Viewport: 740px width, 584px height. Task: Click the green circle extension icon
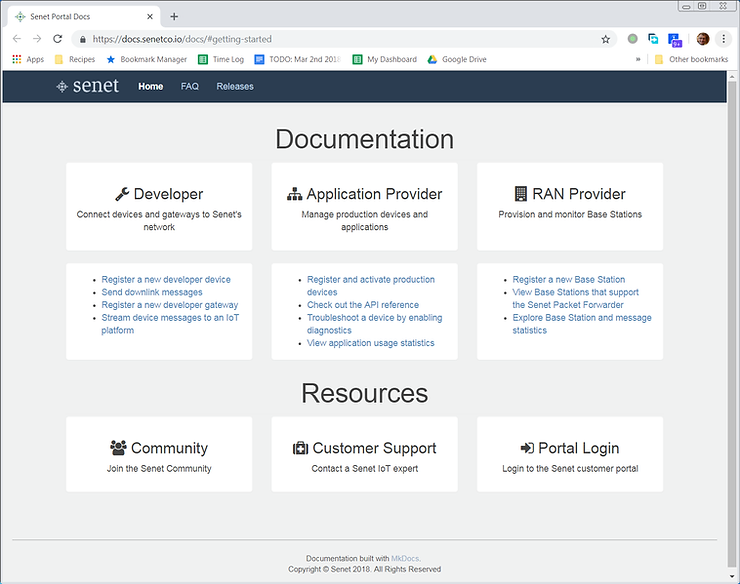[x=632, y=39]
